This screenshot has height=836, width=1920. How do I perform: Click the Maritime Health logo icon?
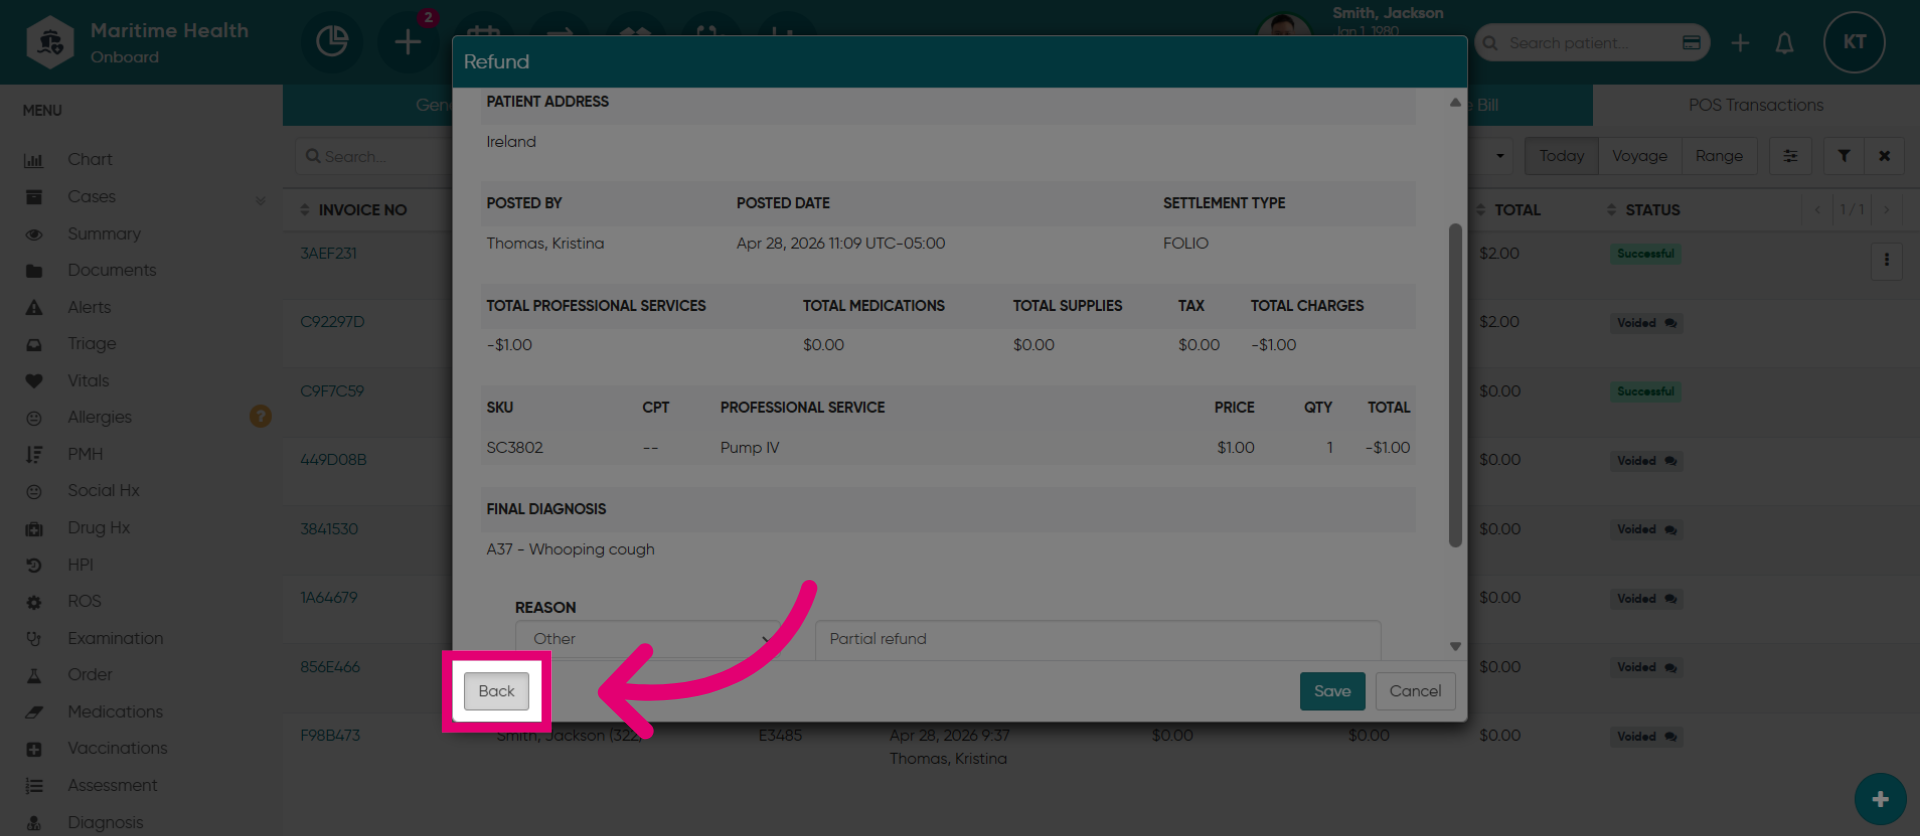(x=50, y=42)
